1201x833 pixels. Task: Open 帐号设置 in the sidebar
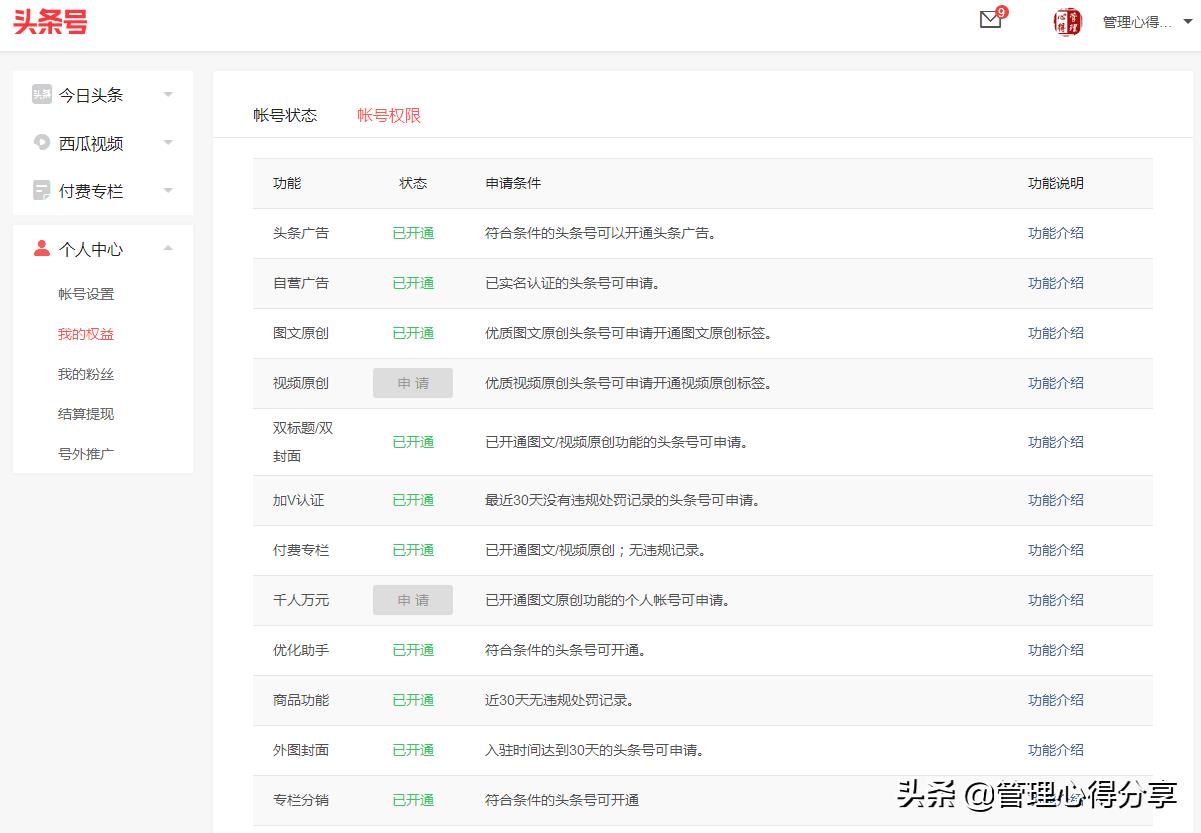click(x=86, y=294)
